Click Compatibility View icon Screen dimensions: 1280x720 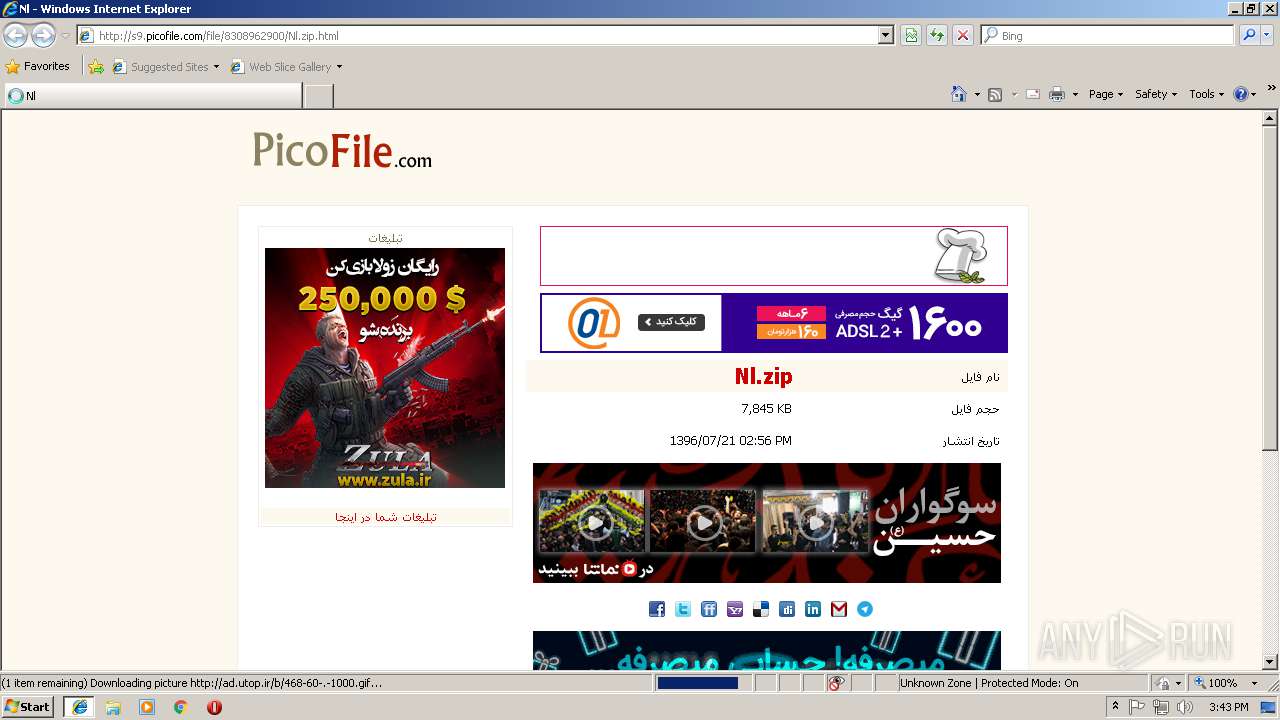[x=911, y=35]
